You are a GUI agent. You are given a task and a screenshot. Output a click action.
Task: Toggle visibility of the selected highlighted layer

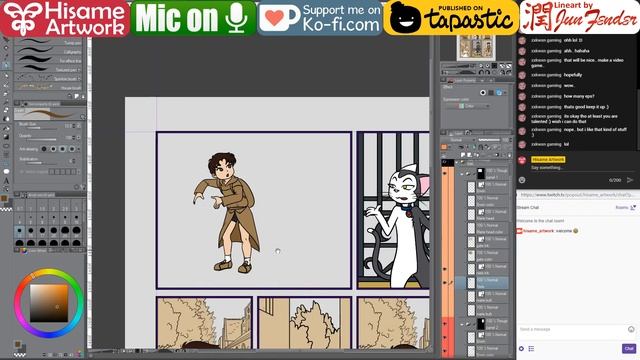coord(444,282)
